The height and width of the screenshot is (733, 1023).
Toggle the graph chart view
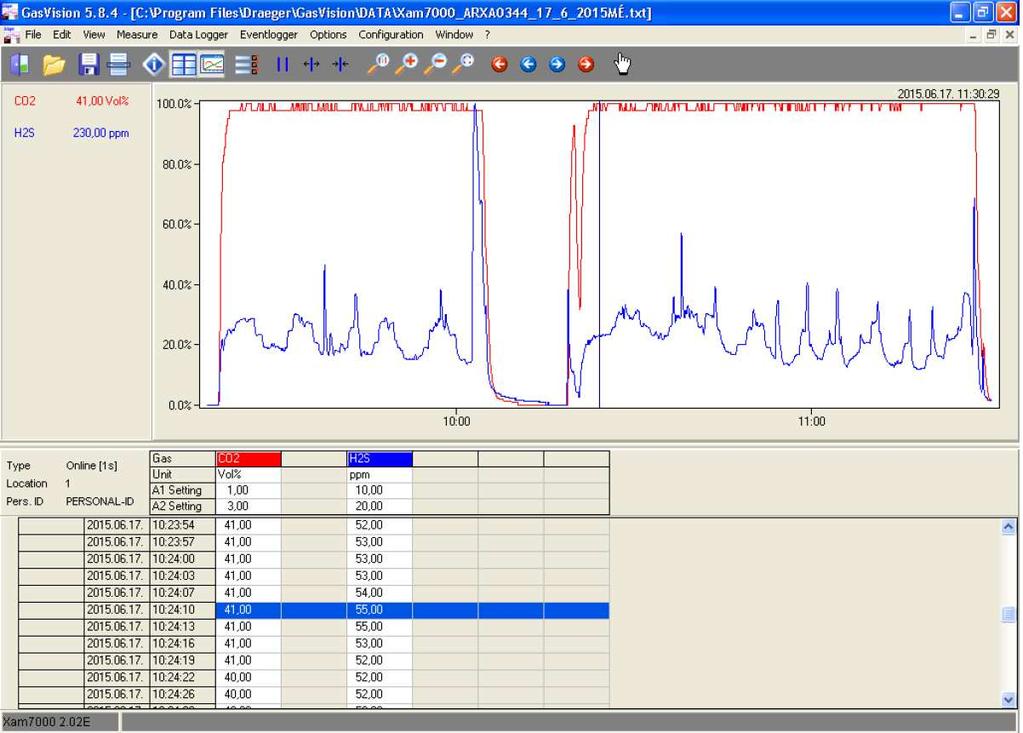point(212,64)
